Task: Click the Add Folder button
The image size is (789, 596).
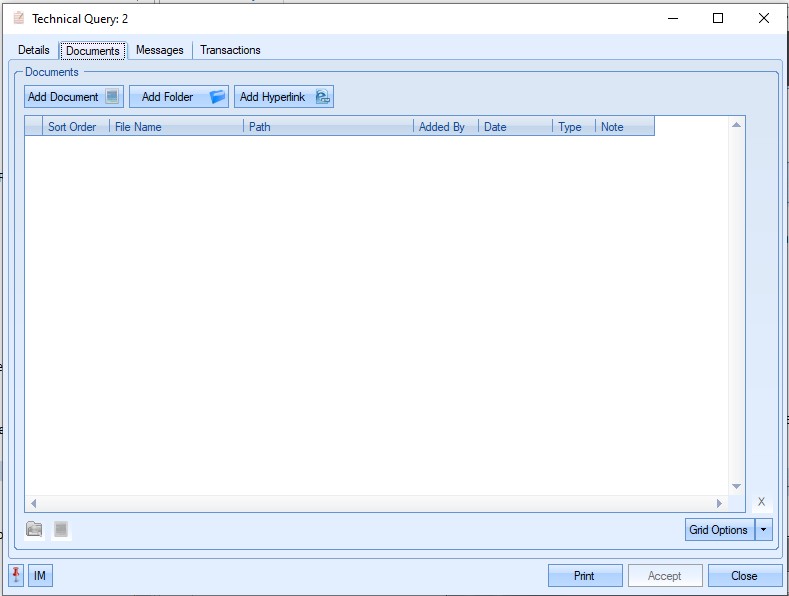Action: point(179,97)
